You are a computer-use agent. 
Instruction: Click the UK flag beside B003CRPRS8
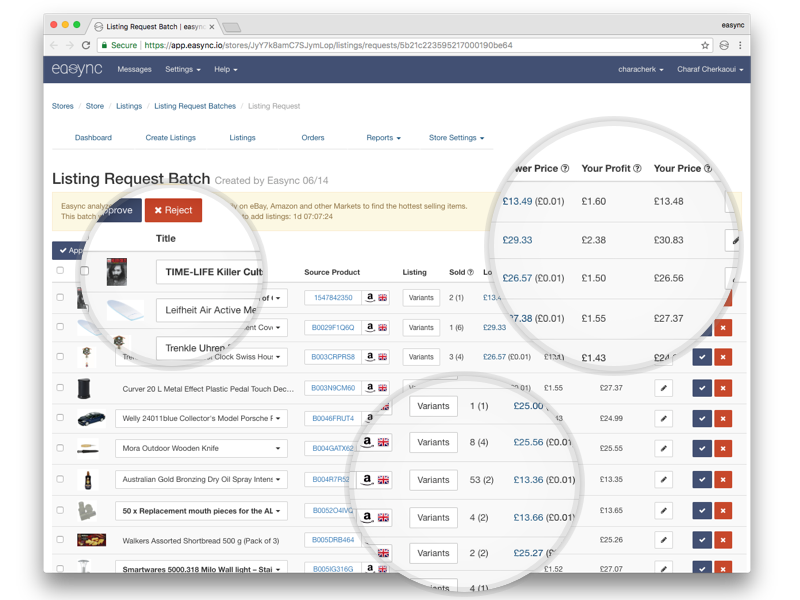pyautogui.click(x=382, y=357)
